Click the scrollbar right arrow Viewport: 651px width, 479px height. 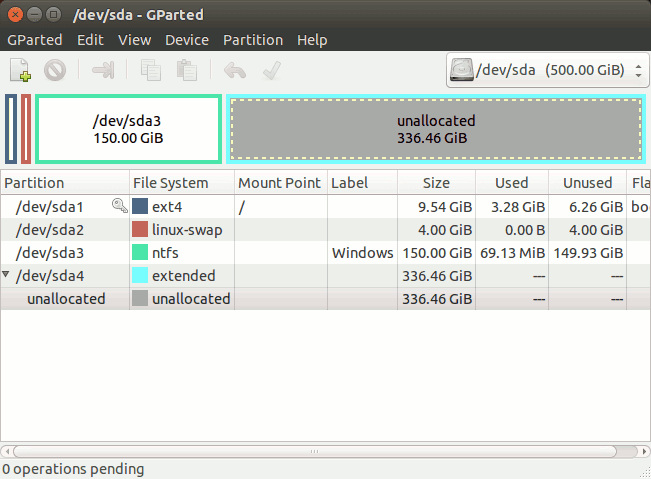(644, 451)
